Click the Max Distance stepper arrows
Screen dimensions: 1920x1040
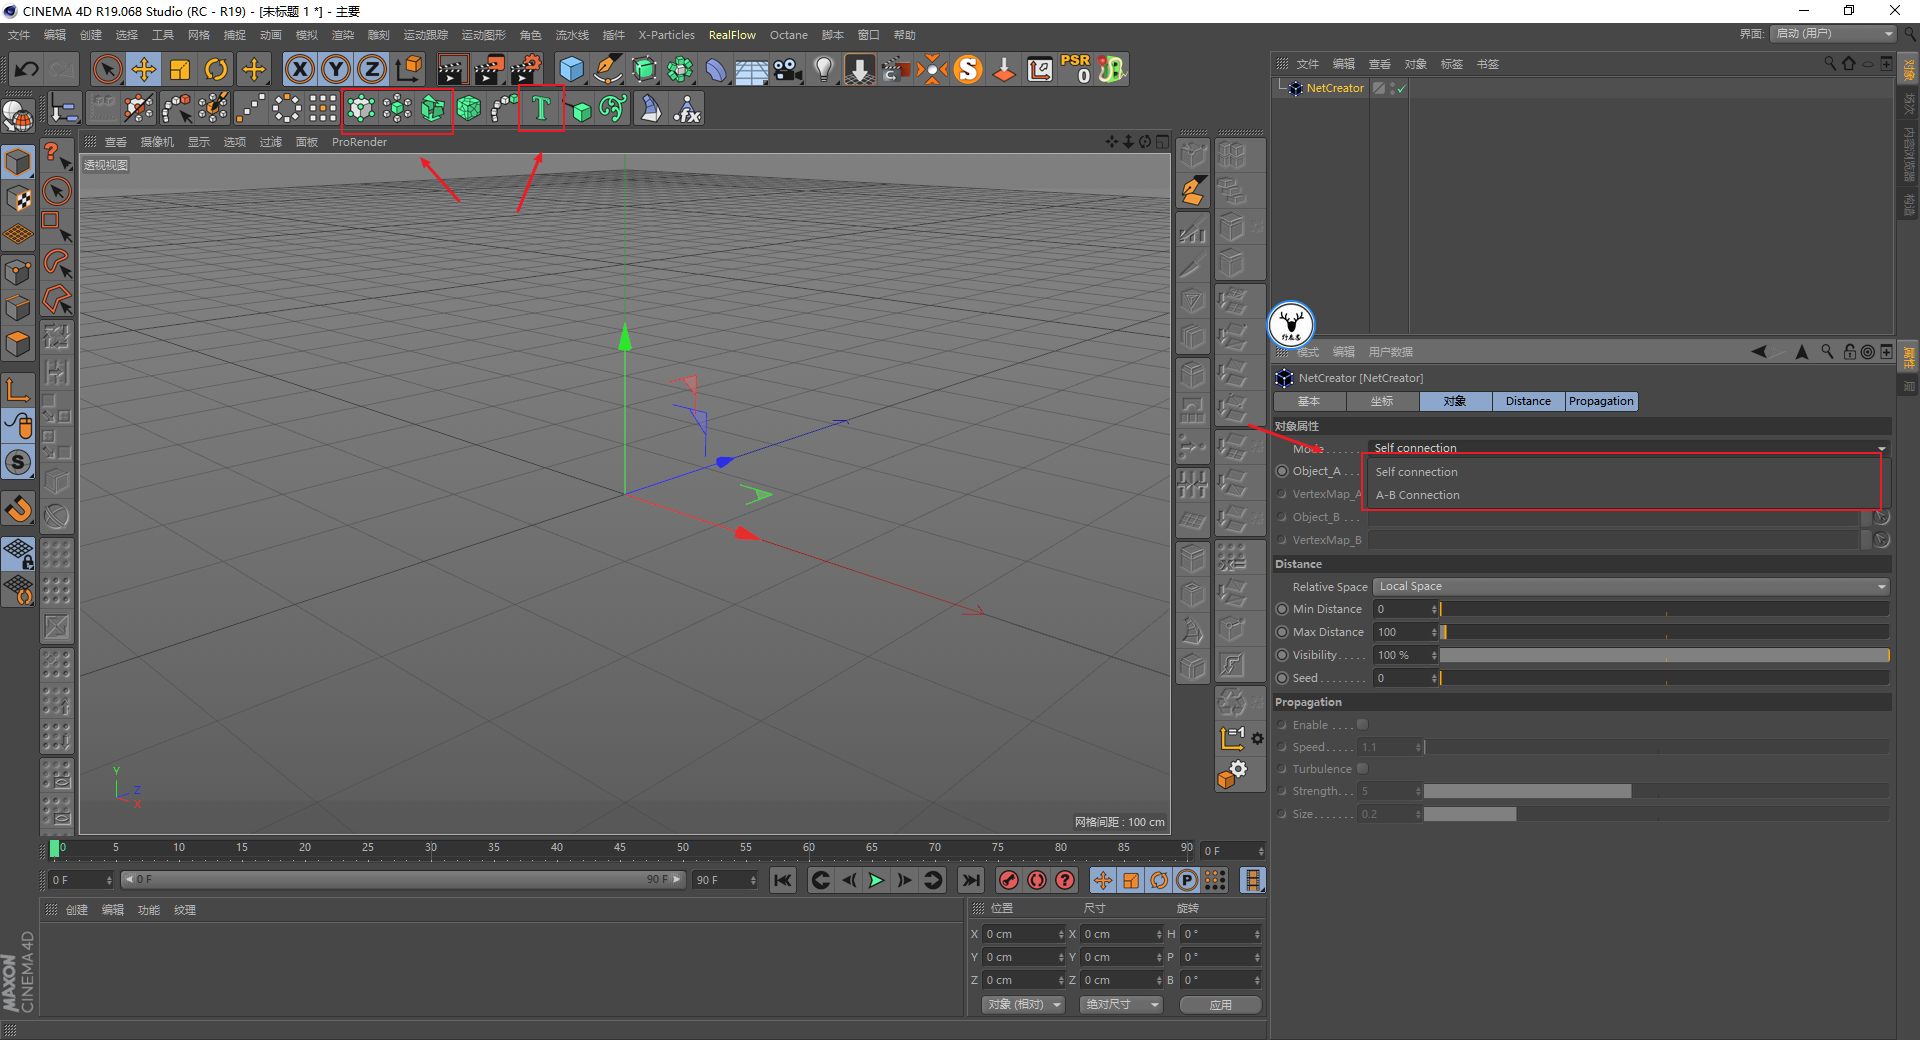[x=1434, y=632]
